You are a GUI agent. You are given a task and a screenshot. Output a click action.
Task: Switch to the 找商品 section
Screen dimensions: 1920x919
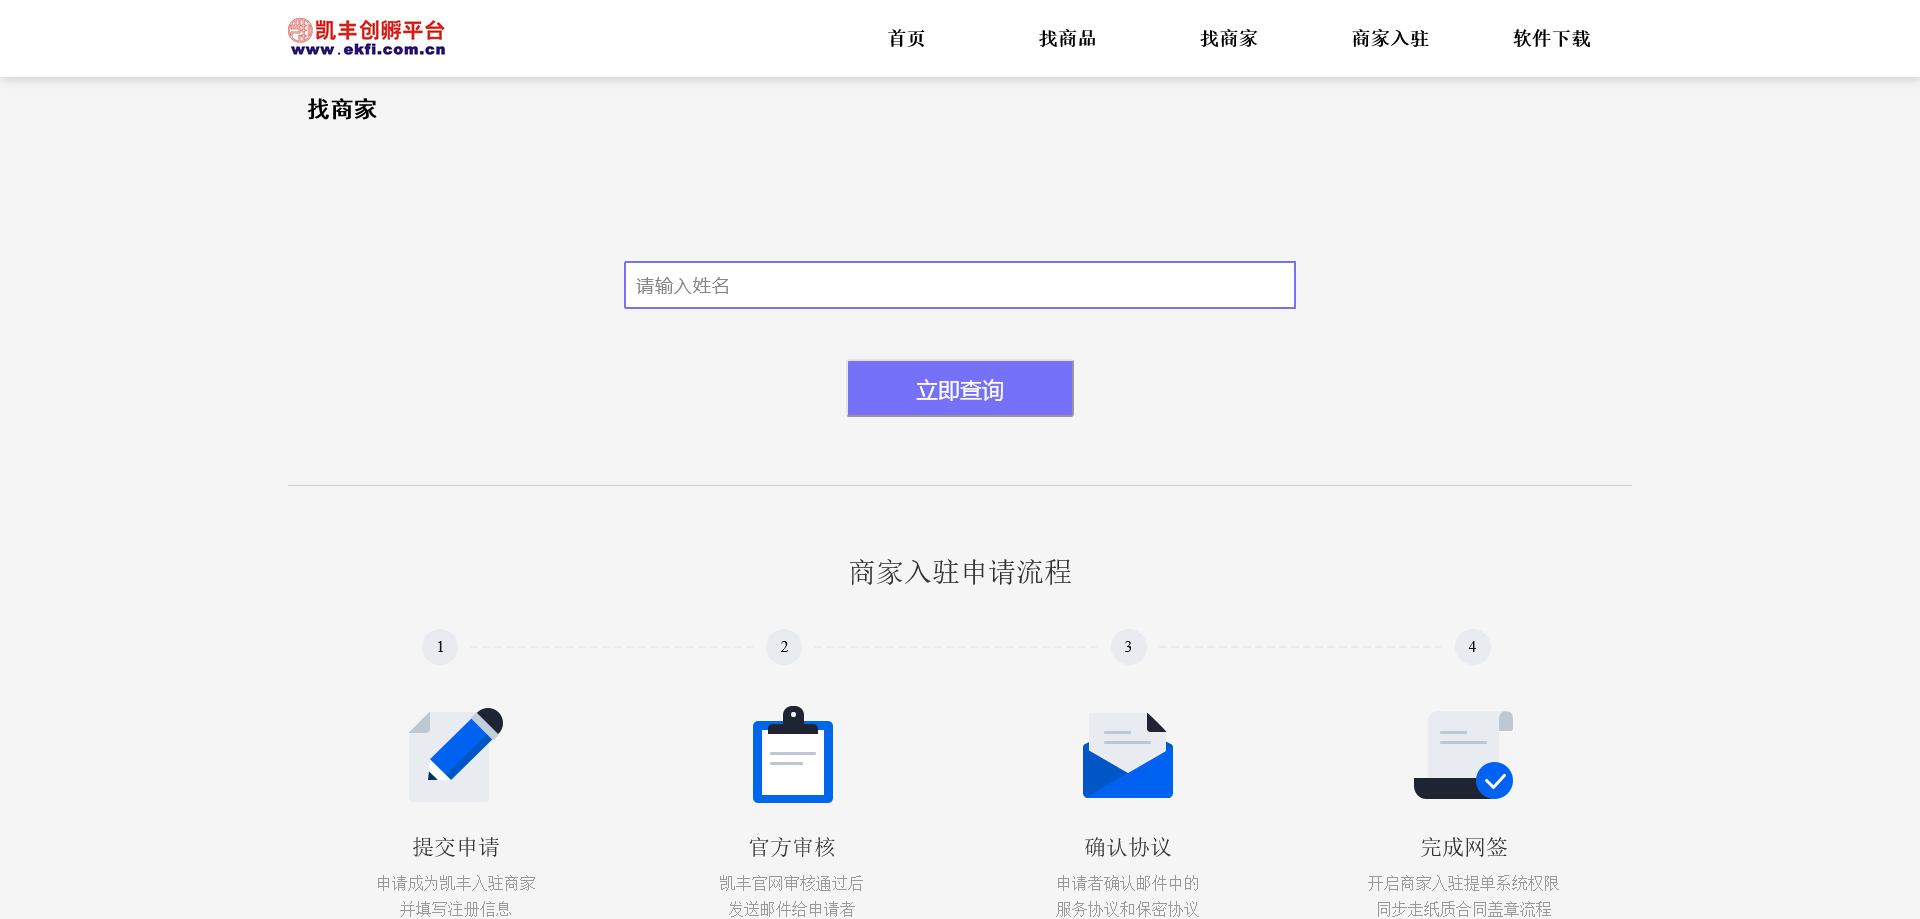[1067, 38]
